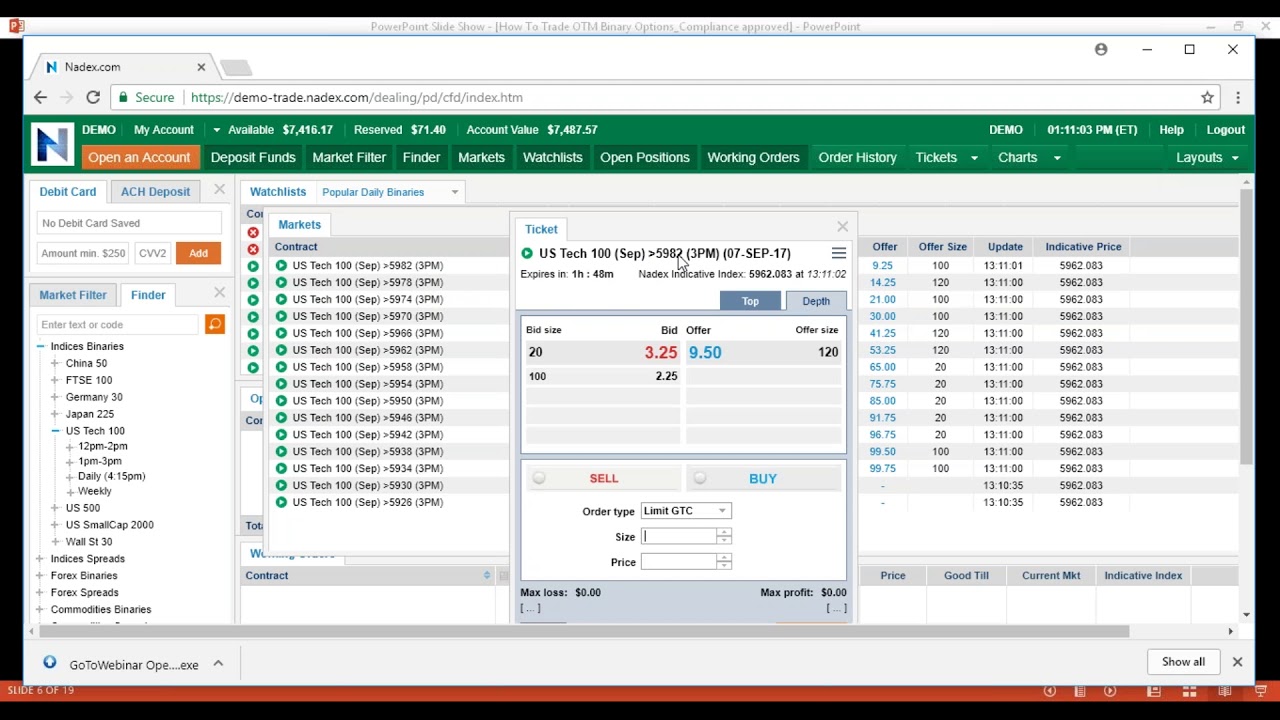Click market icon beside >5982 (3PM) row
Viewport: 1280px width, 720px height.
tap(281, 265)
